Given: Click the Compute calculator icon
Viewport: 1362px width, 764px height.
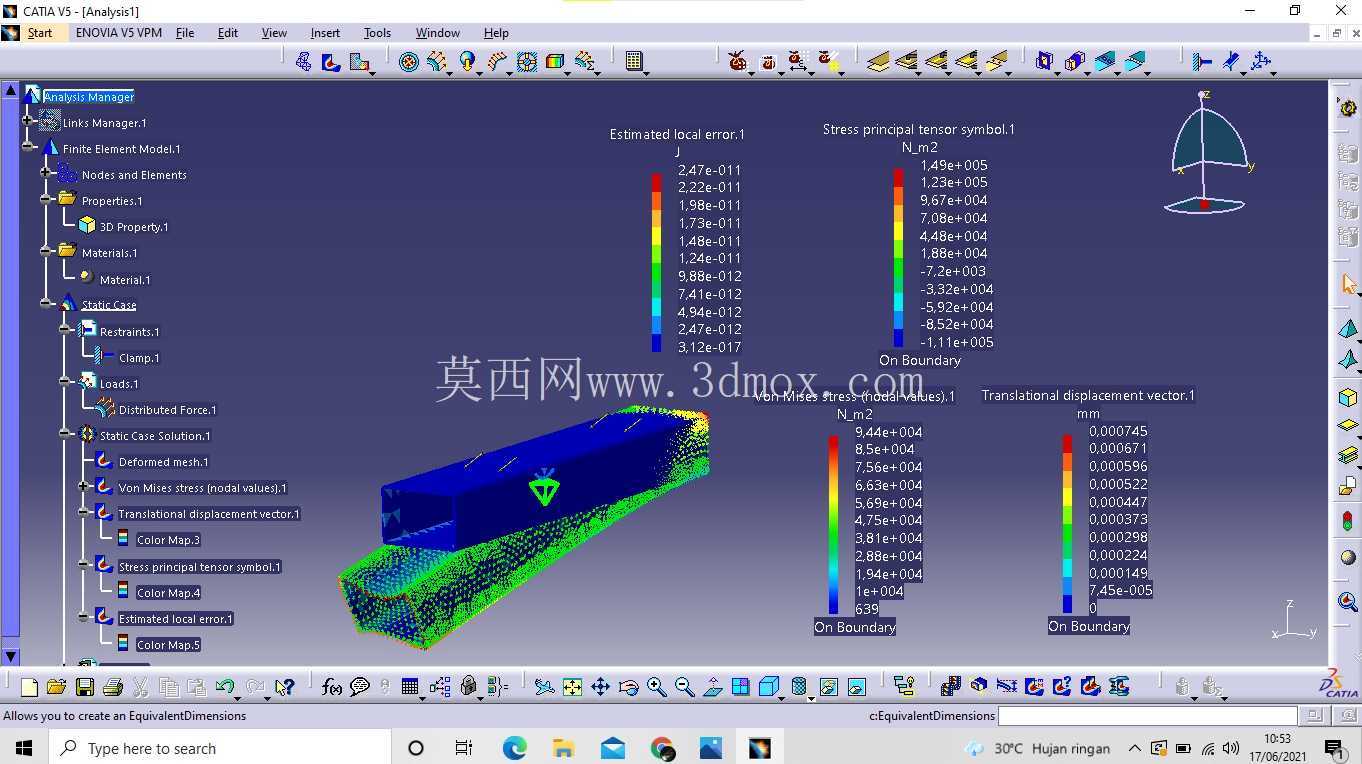Looking at the screenshot, I should [x=633, y=62].
